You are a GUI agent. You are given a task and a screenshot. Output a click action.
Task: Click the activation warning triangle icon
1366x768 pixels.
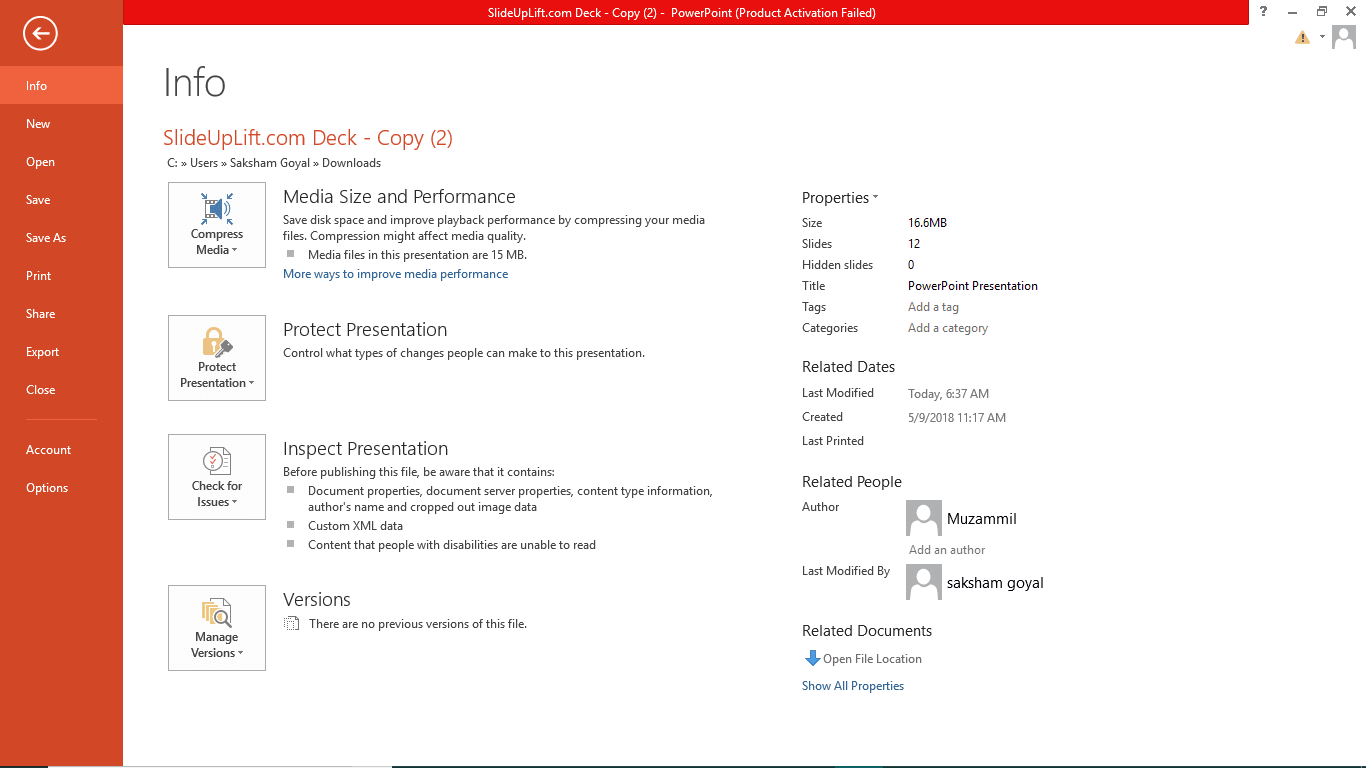1302,37
